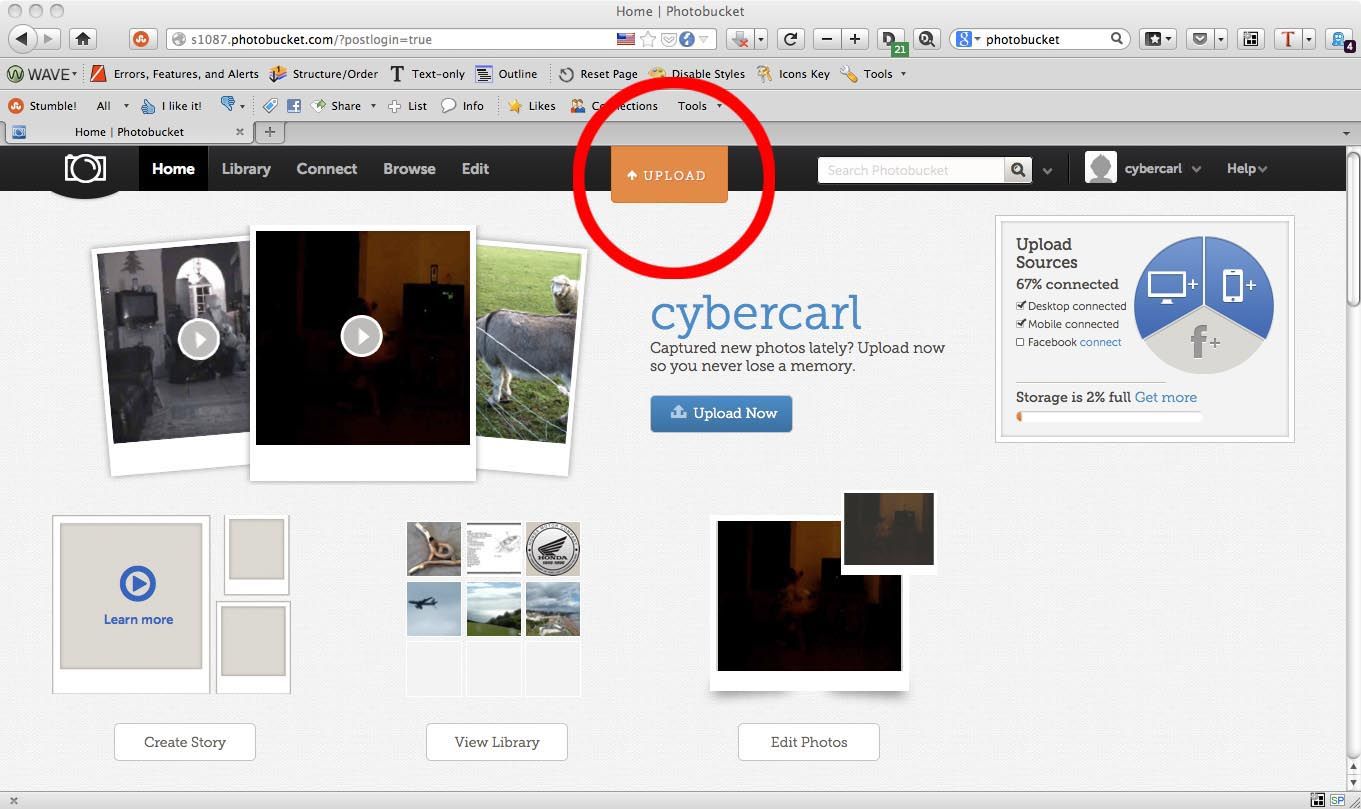Expand arrow beside Photobucket search box
Screen dimensions: 1361x809
click(1047, 171)
